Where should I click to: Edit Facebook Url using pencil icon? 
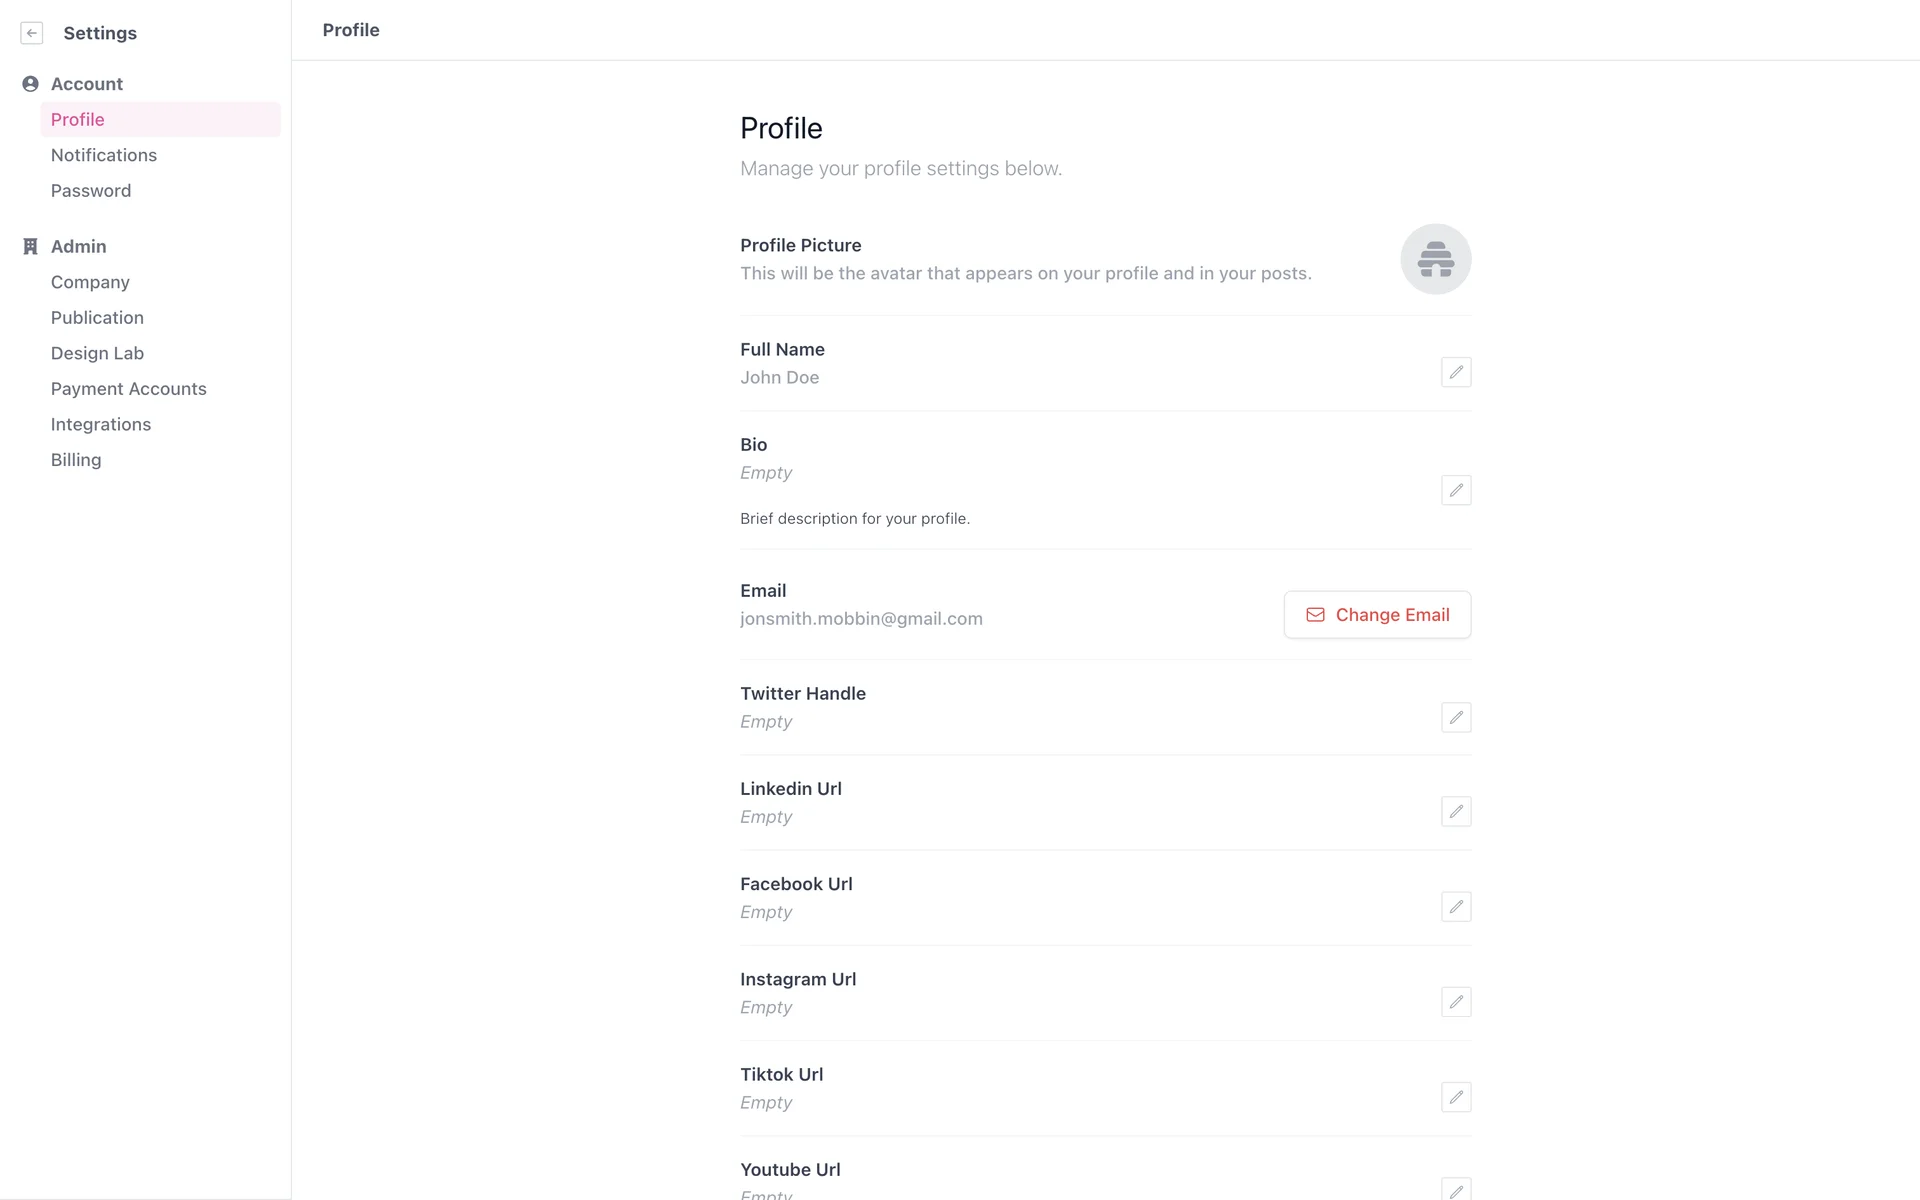(1455, 907)
